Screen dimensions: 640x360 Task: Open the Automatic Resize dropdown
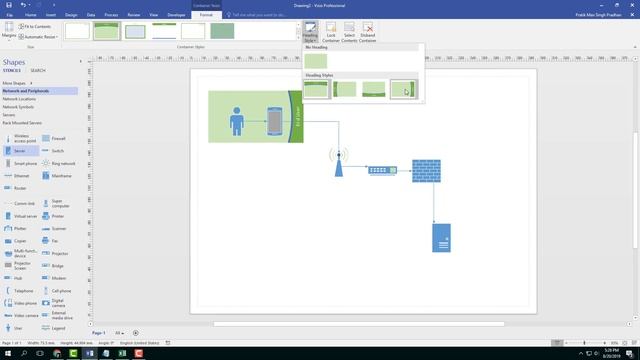[38, 37]
